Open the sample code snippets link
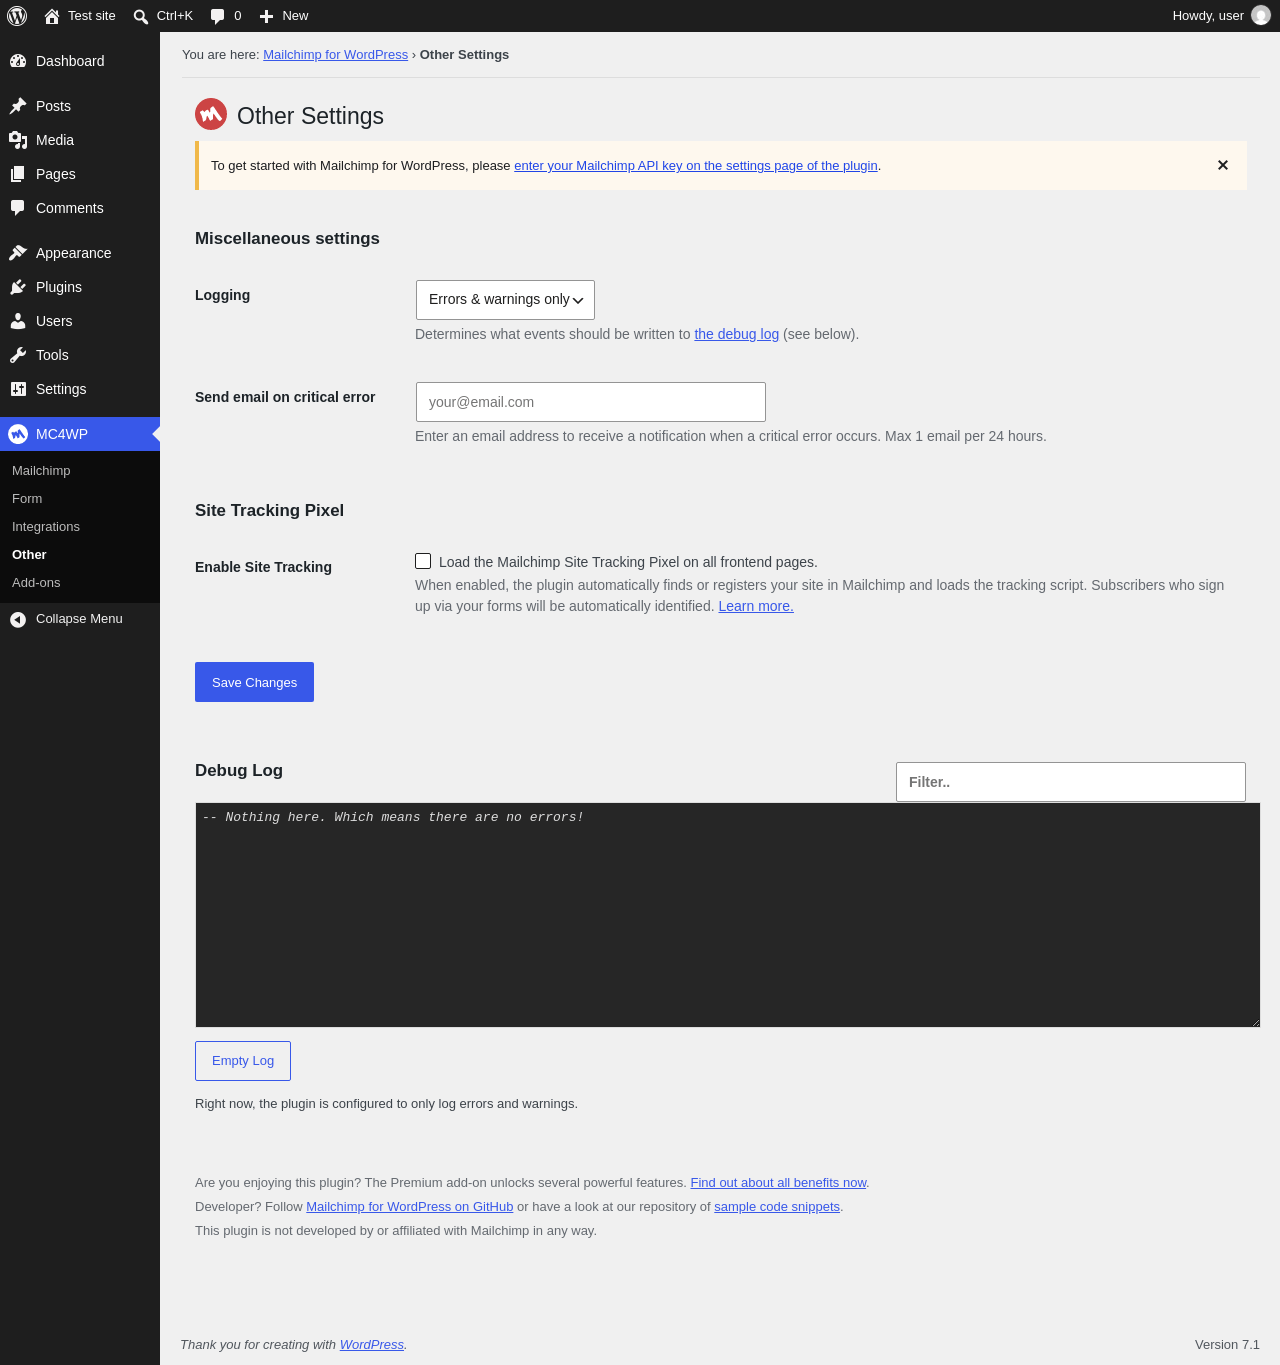1280x1365 pixels. 777,1207
